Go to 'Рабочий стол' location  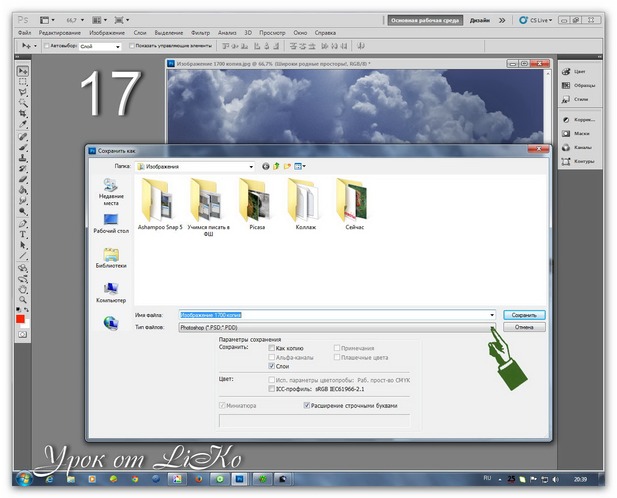111,224
